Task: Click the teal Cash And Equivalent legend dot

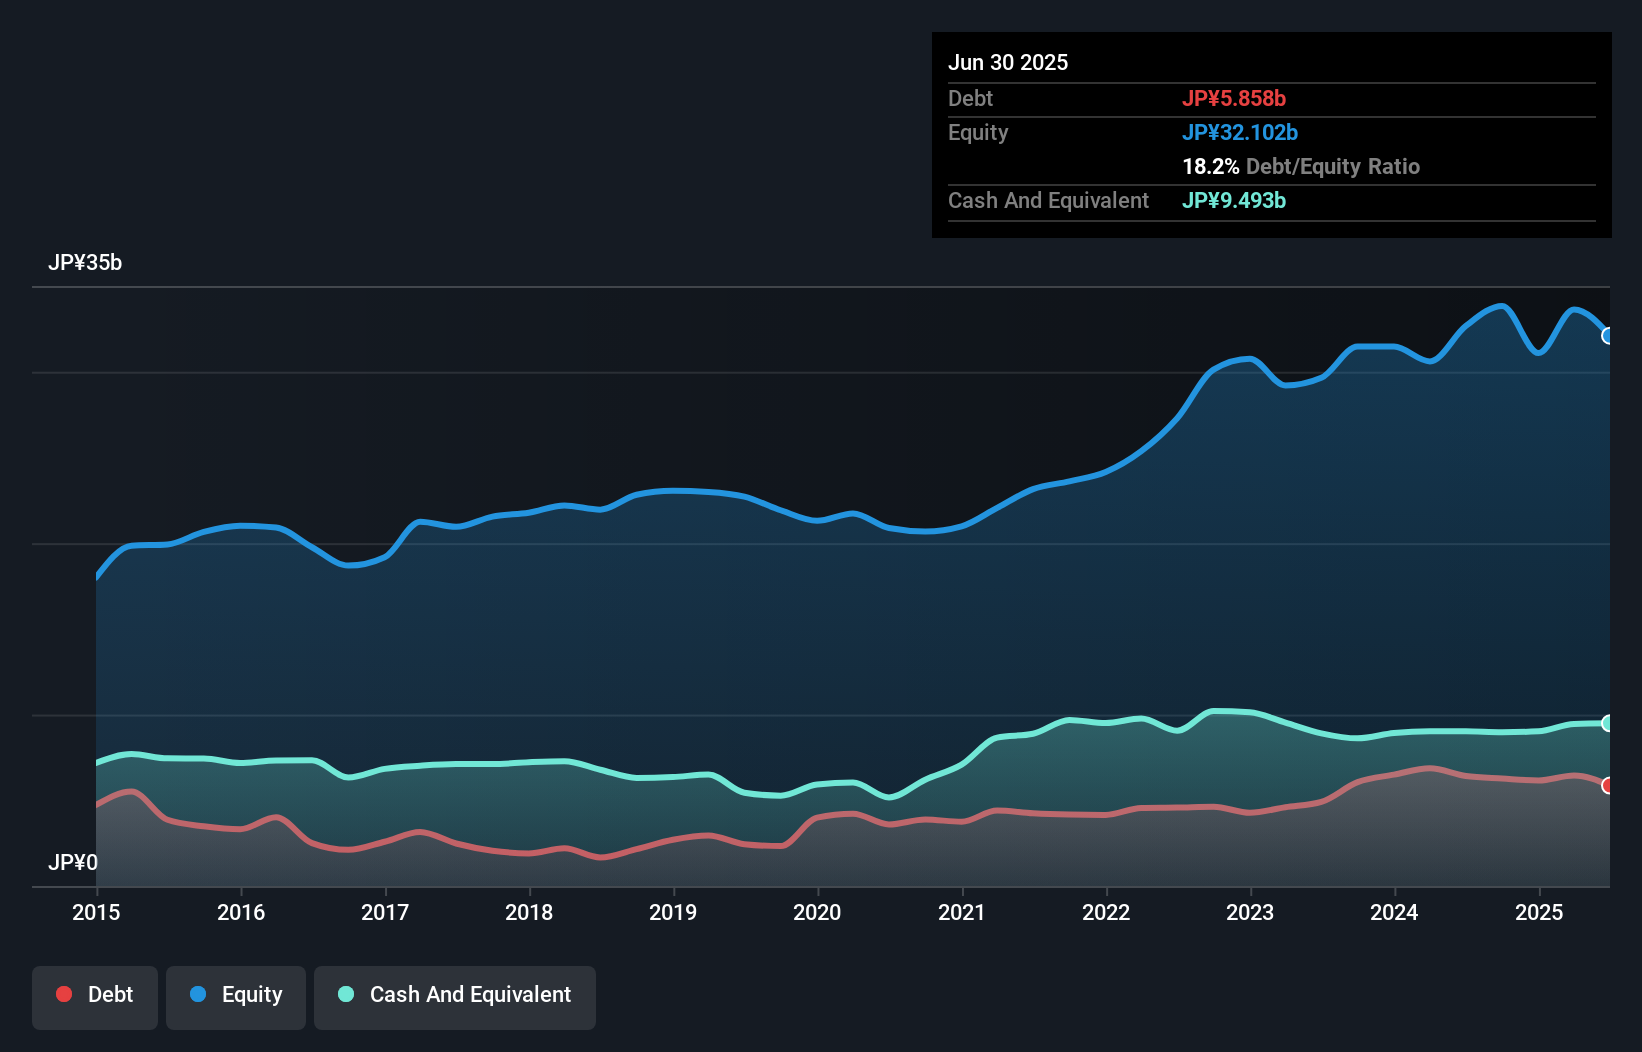Action: click(x=344, y=994)
